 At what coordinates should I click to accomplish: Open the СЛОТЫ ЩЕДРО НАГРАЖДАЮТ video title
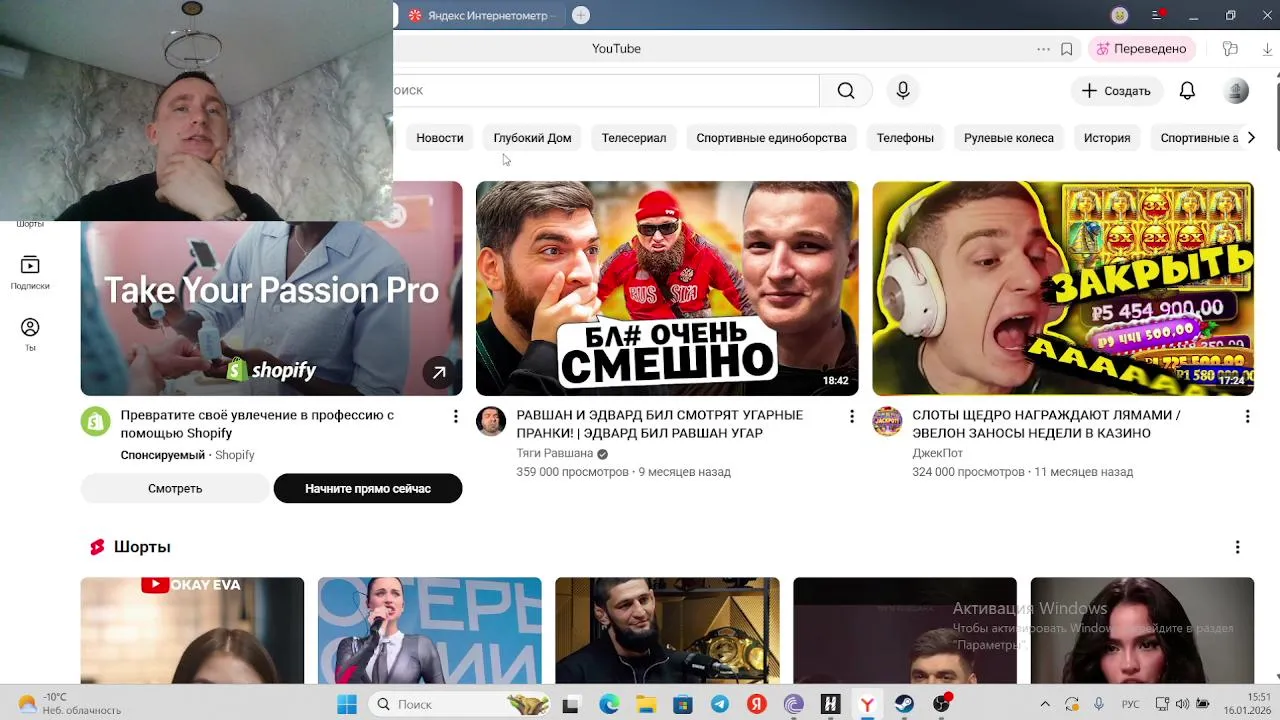point(1046,424)
